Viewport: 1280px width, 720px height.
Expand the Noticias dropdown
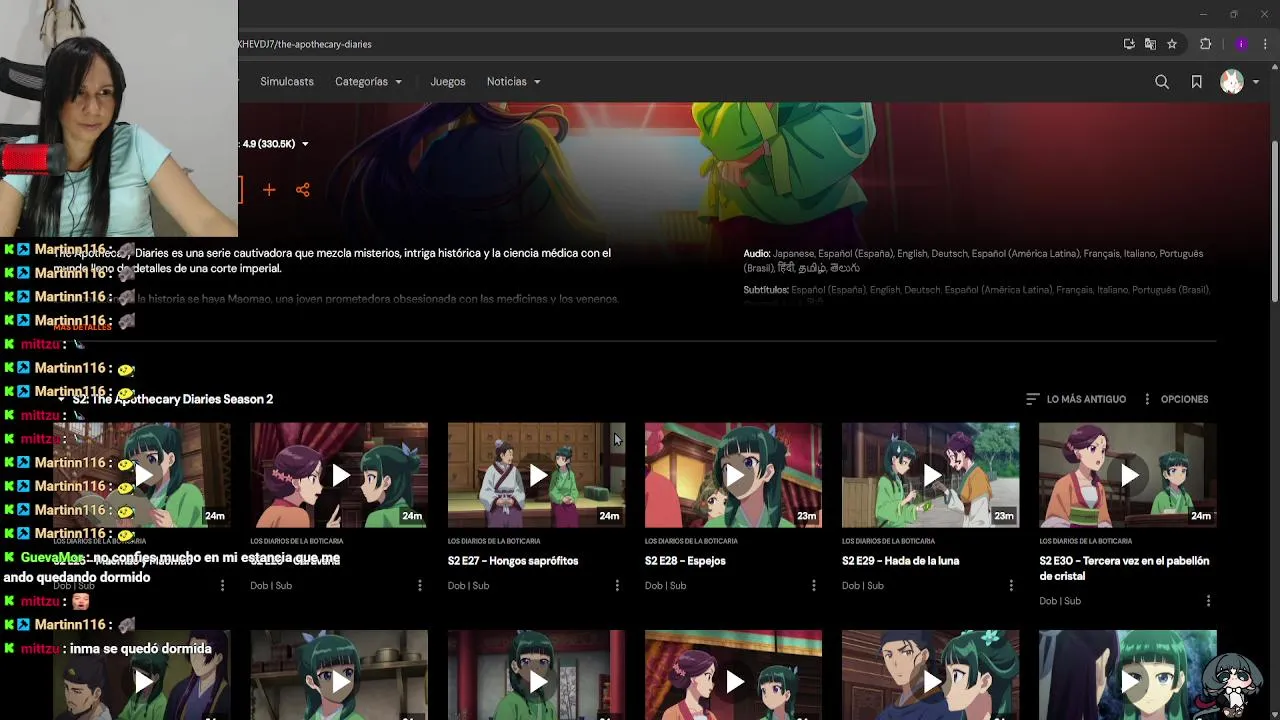pyautogui.click(x=513, y=82)
